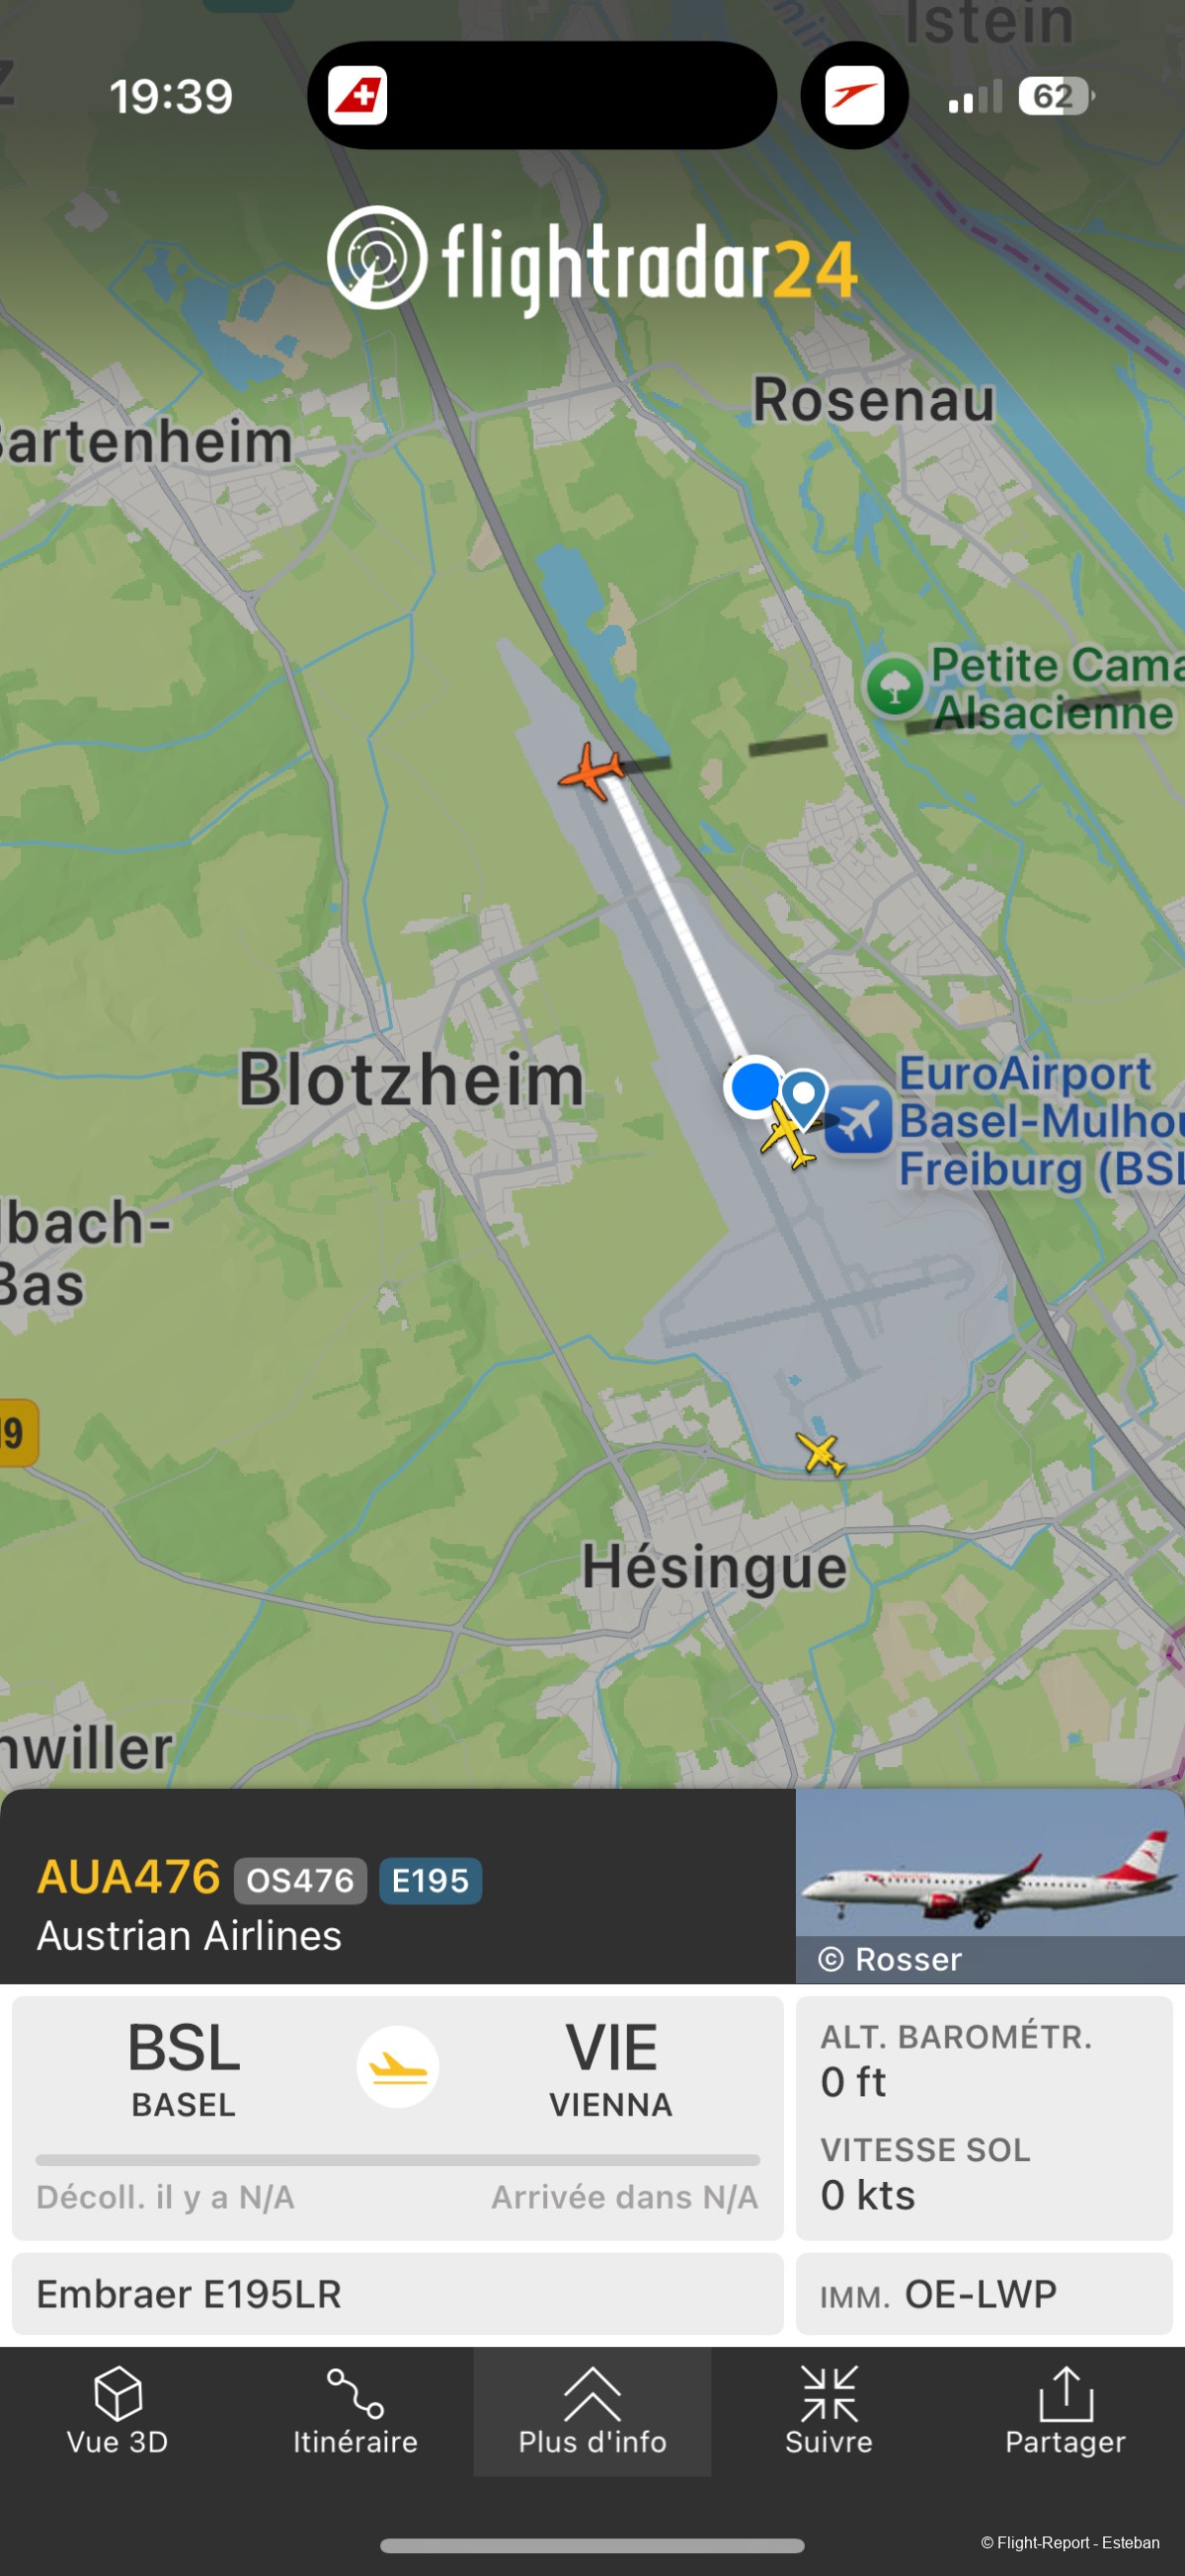The width and height of the screenshot is (1185, 2576).
Task: Expand the Plus d'info panel
Action: (592, 2411)
